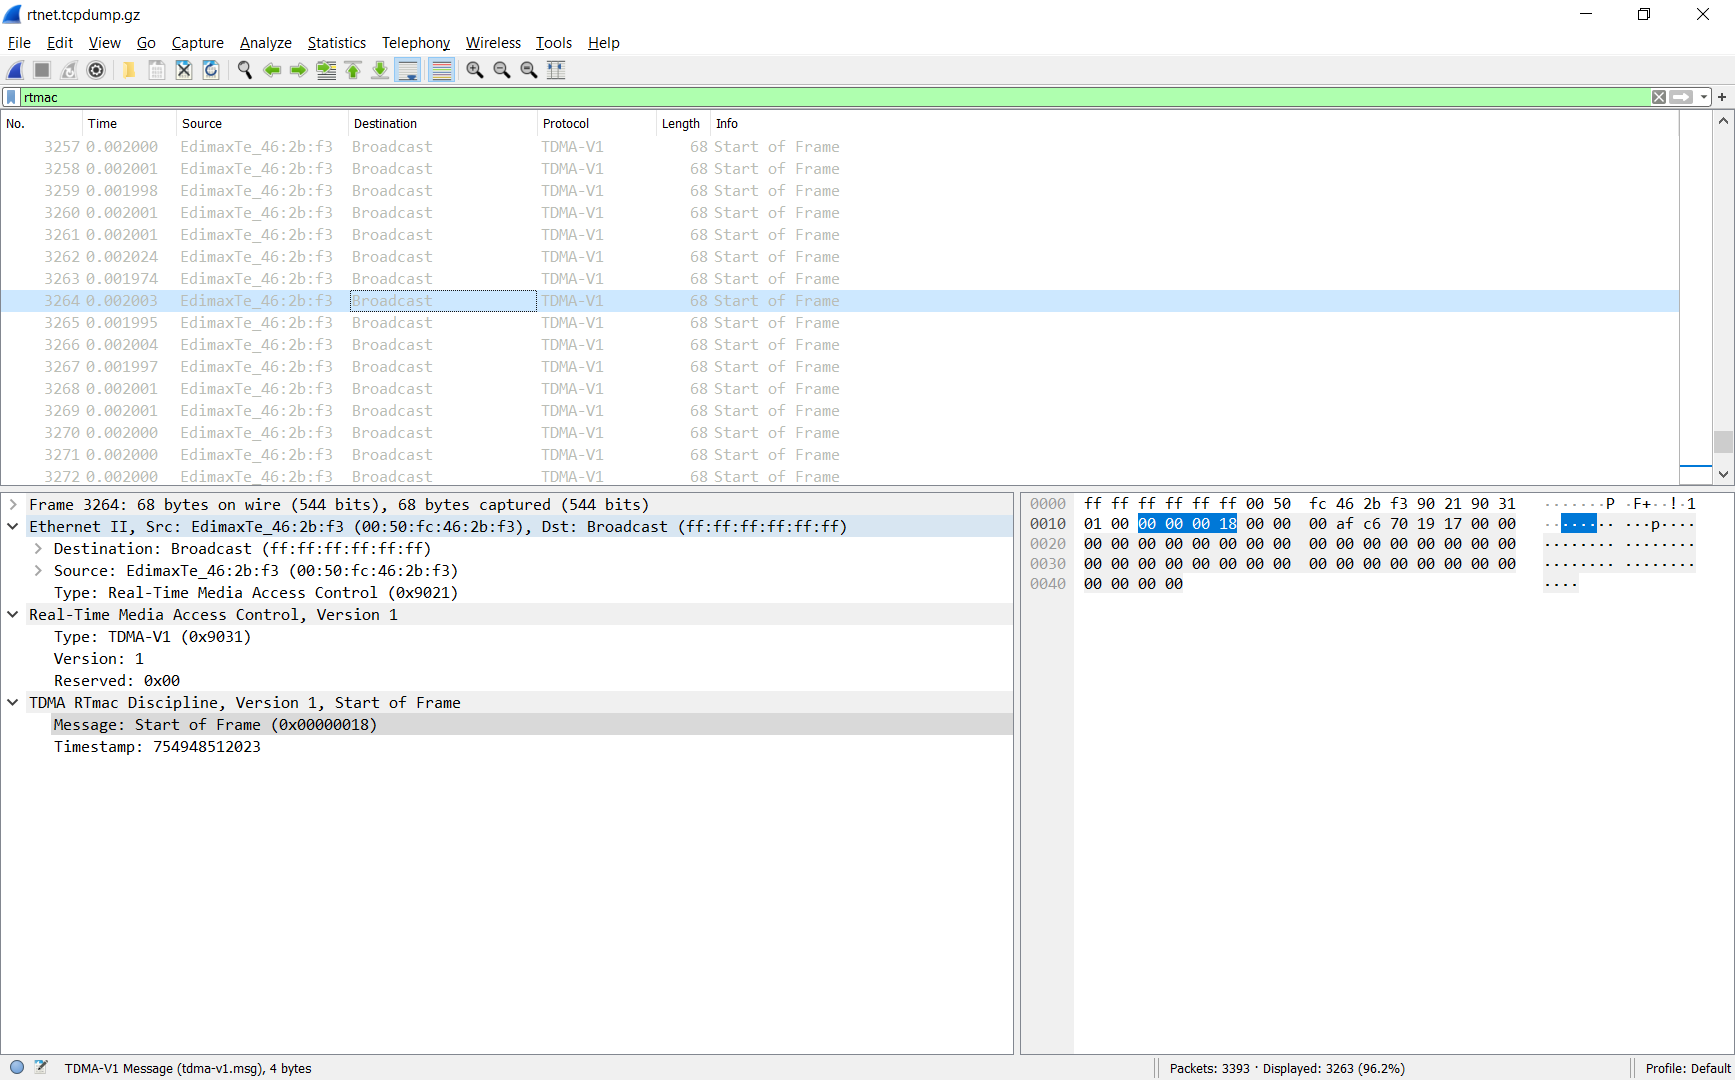Click the reload capture file icon
1735x1080 pixels.
coord(211,70)
